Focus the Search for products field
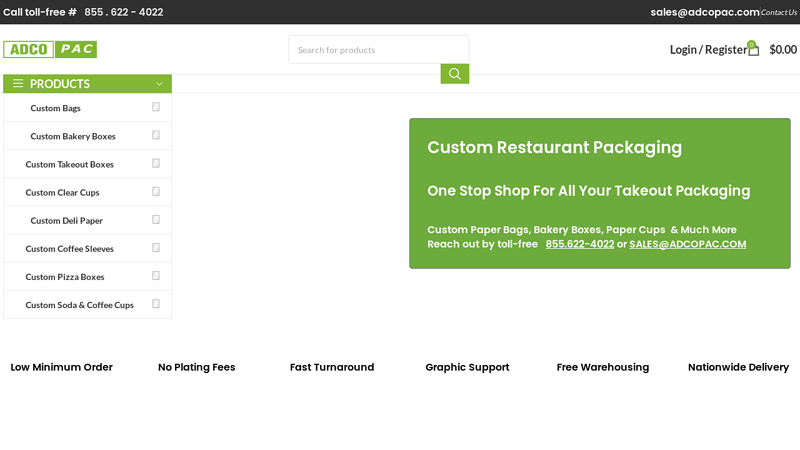The height and width of the screenshot is (450, 800). coord(379,49)
